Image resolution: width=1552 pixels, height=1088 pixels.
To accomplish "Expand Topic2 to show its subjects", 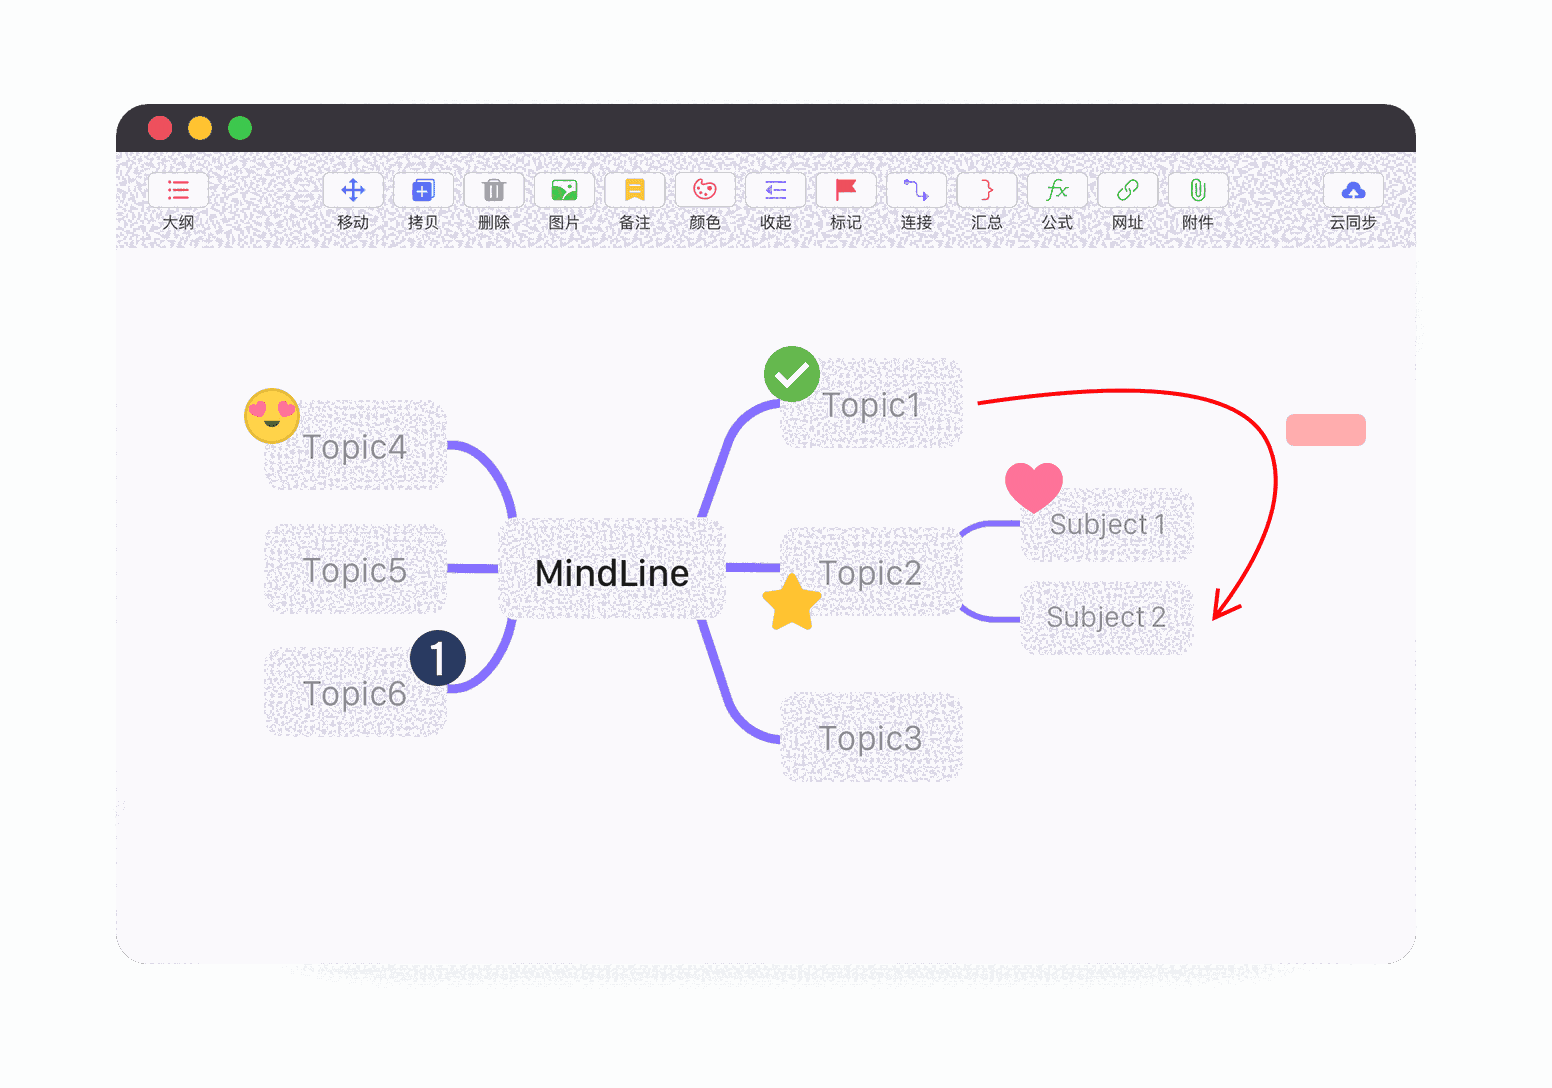I will (871, 572).
